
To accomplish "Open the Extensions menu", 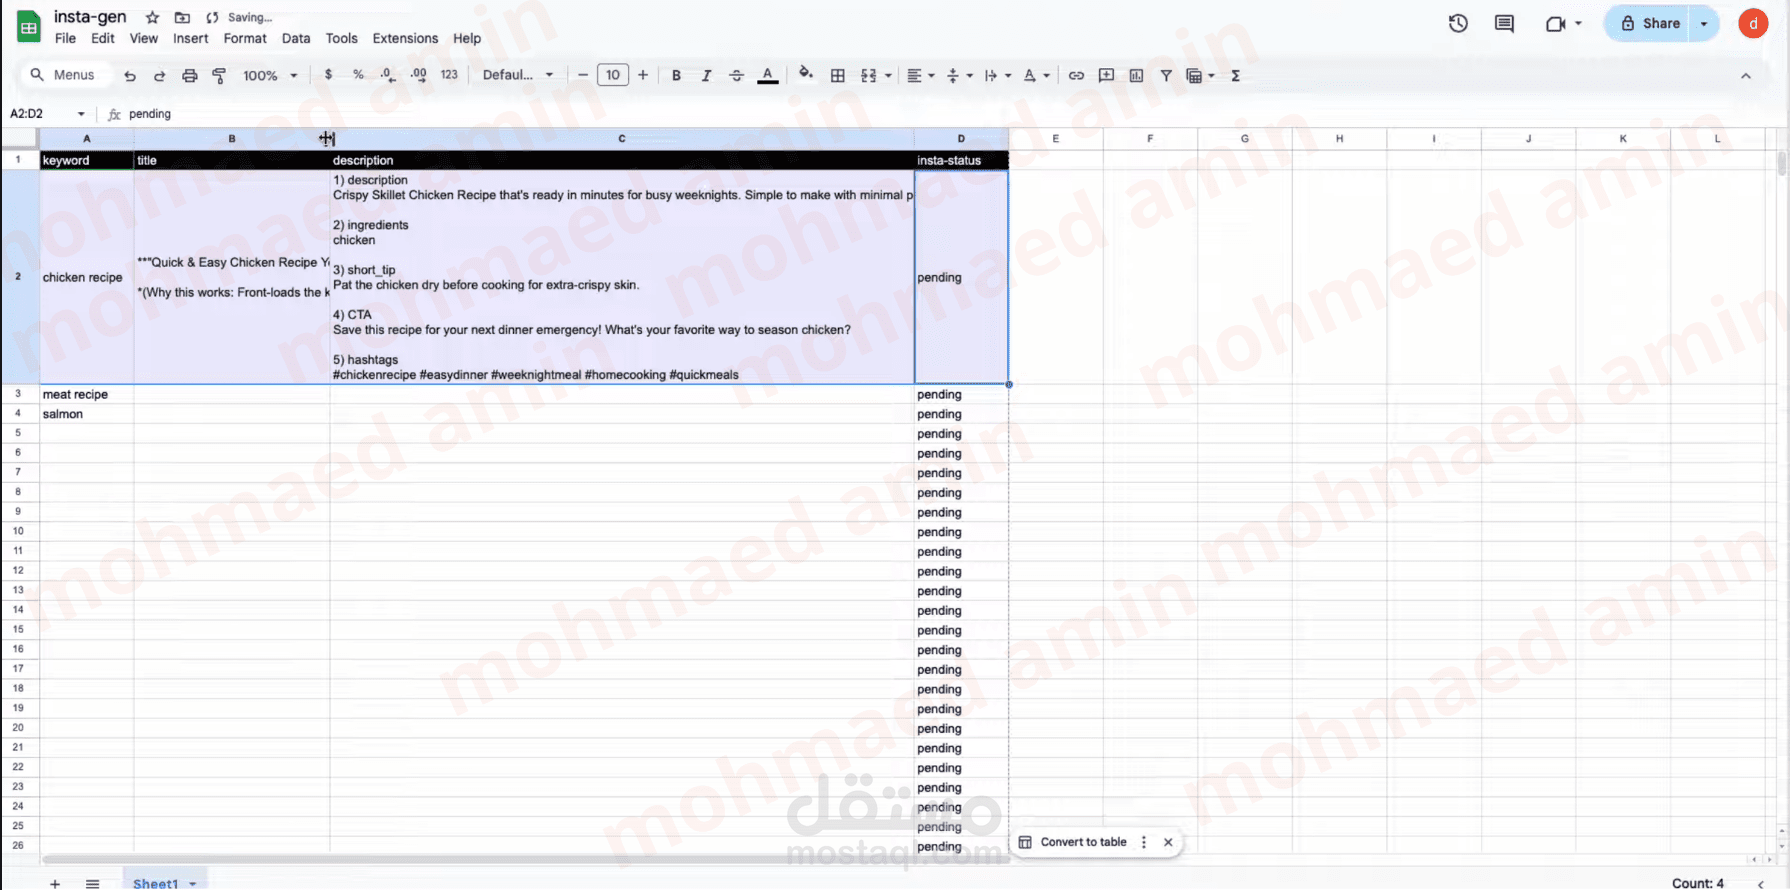I will coord(405,38).
